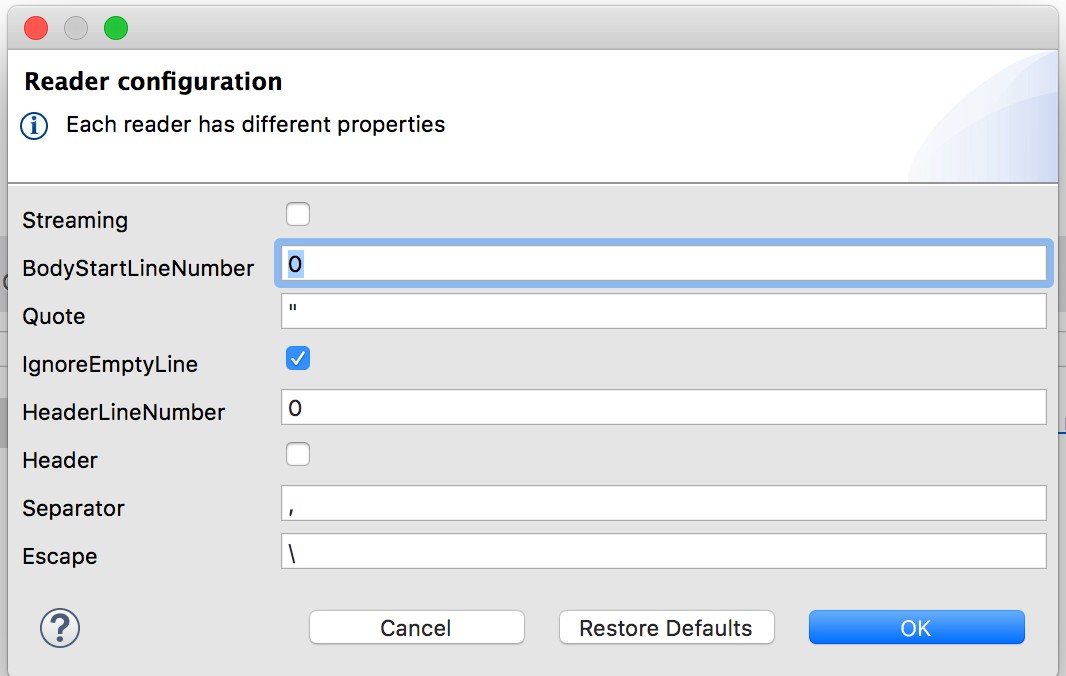
Task: Click the BodyStartLineNumber label text
Action: (138, 268)
